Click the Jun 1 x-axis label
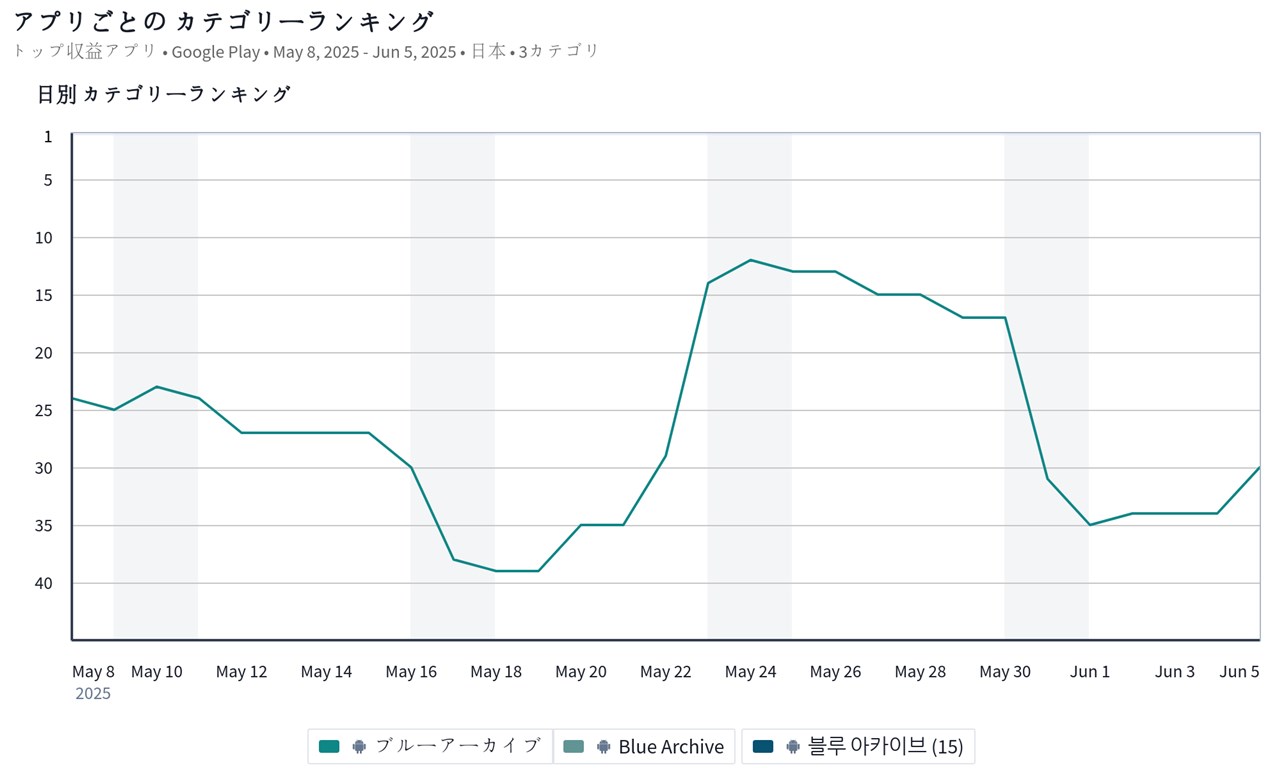The image size is (1280, 768). [x=1090, y=672]
